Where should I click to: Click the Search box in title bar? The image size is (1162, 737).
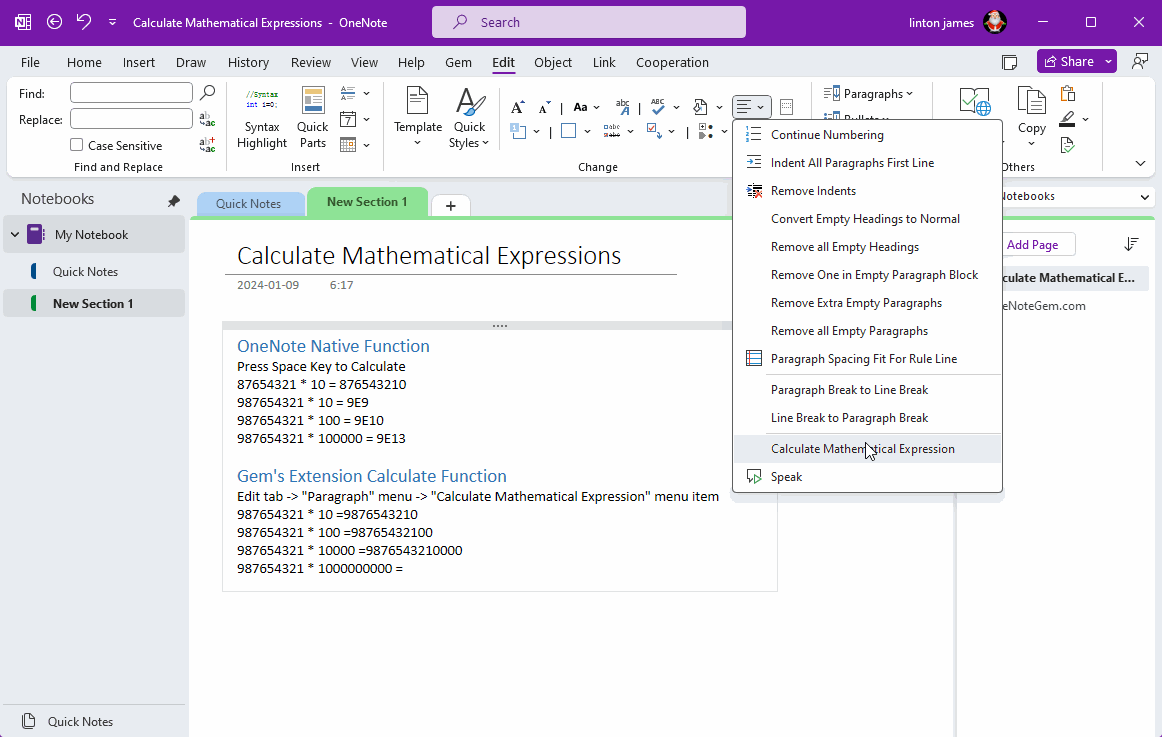point(588,22)
